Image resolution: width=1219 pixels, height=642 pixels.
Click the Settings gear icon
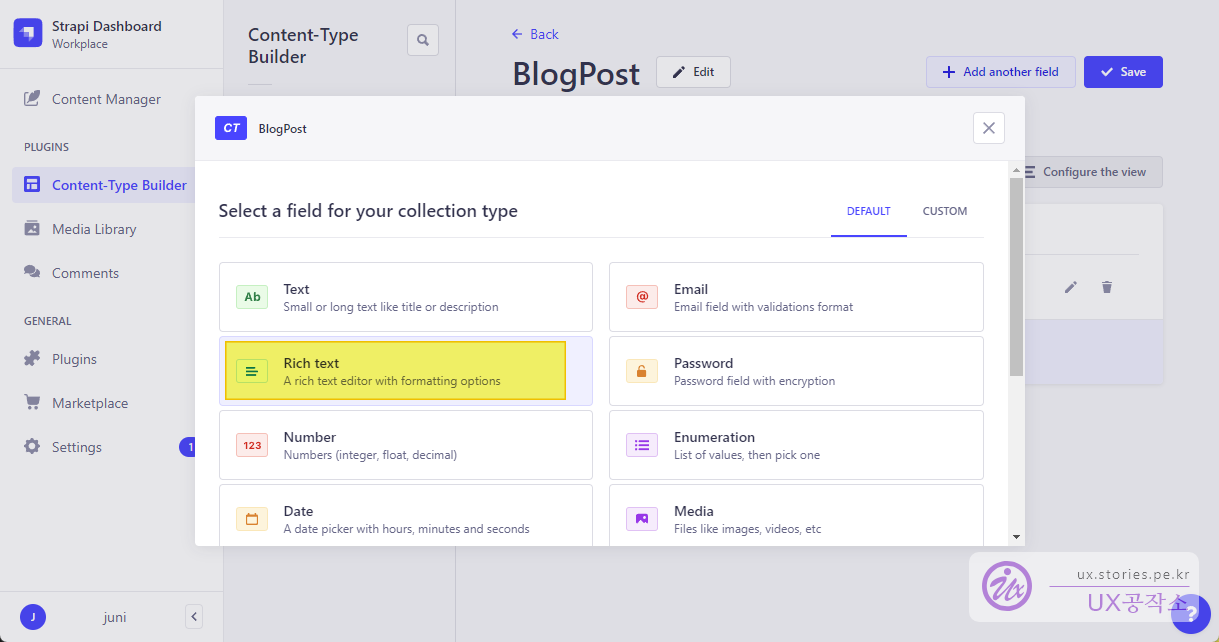click(32, 447)
